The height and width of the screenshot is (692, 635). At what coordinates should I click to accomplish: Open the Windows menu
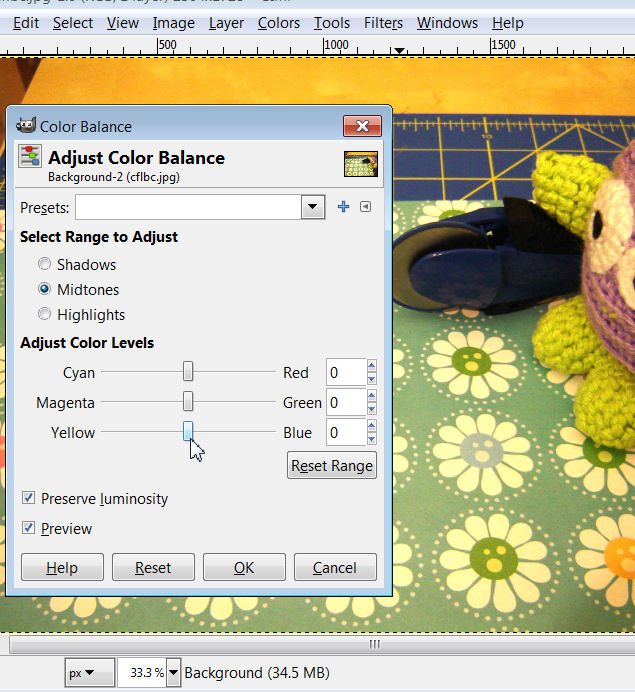point(447,23)
